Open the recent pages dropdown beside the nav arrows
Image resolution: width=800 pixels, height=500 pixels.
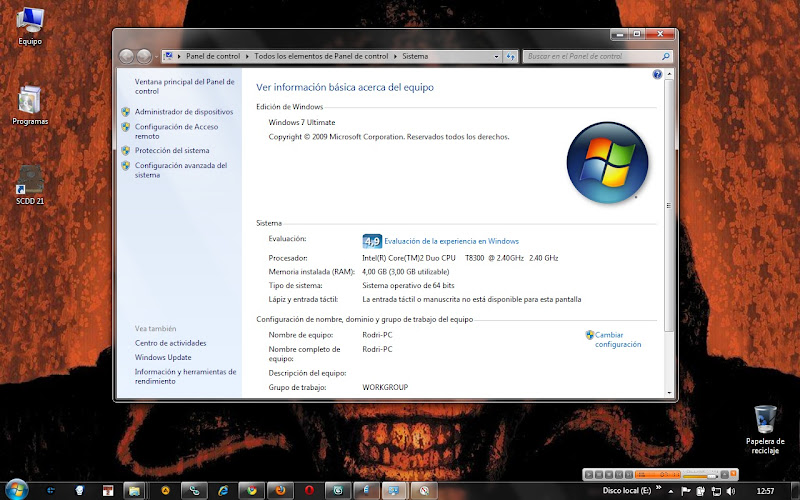(156, 57)
